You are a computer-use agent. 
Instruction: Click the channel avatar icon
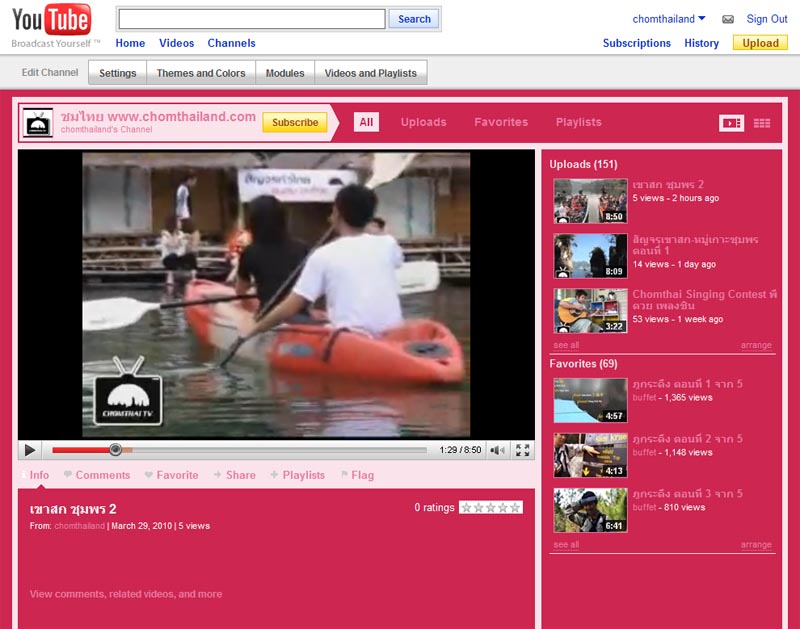point(38,123)
